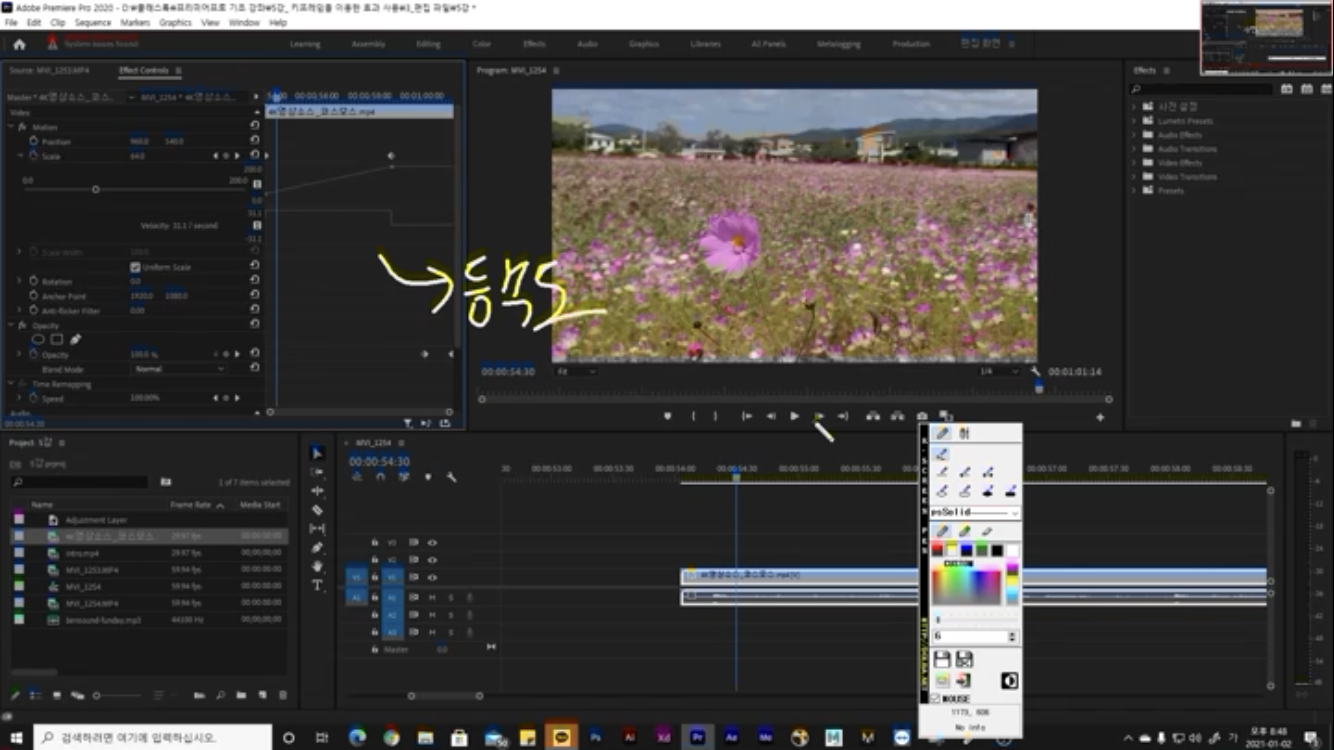Image resolution: width=1334 pixels, height=750 pixels.
Task: Select the Razor tool
Action: coord(317,510)
